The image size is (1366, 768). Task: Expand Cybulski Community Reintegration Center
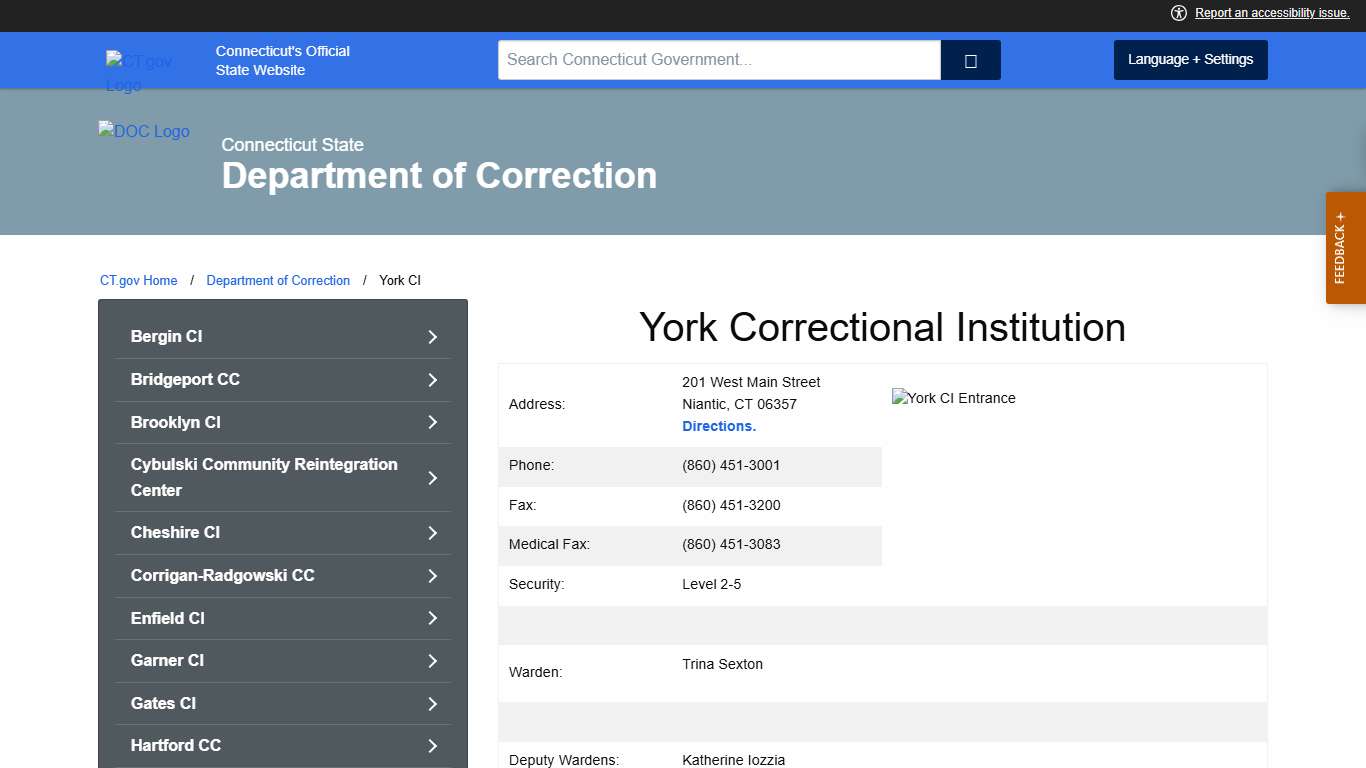pos(282,477)
